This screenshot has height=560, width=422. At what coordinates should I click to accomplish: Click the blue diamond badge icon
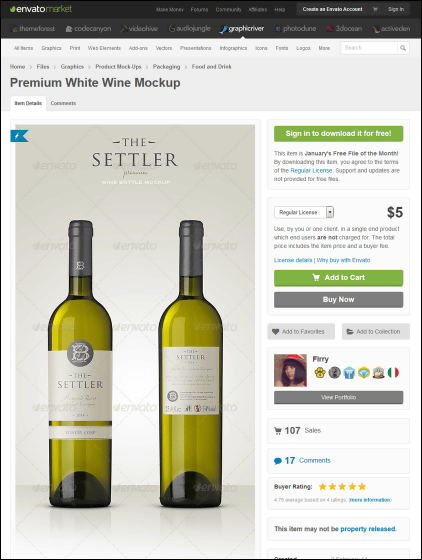click(364, 373)
